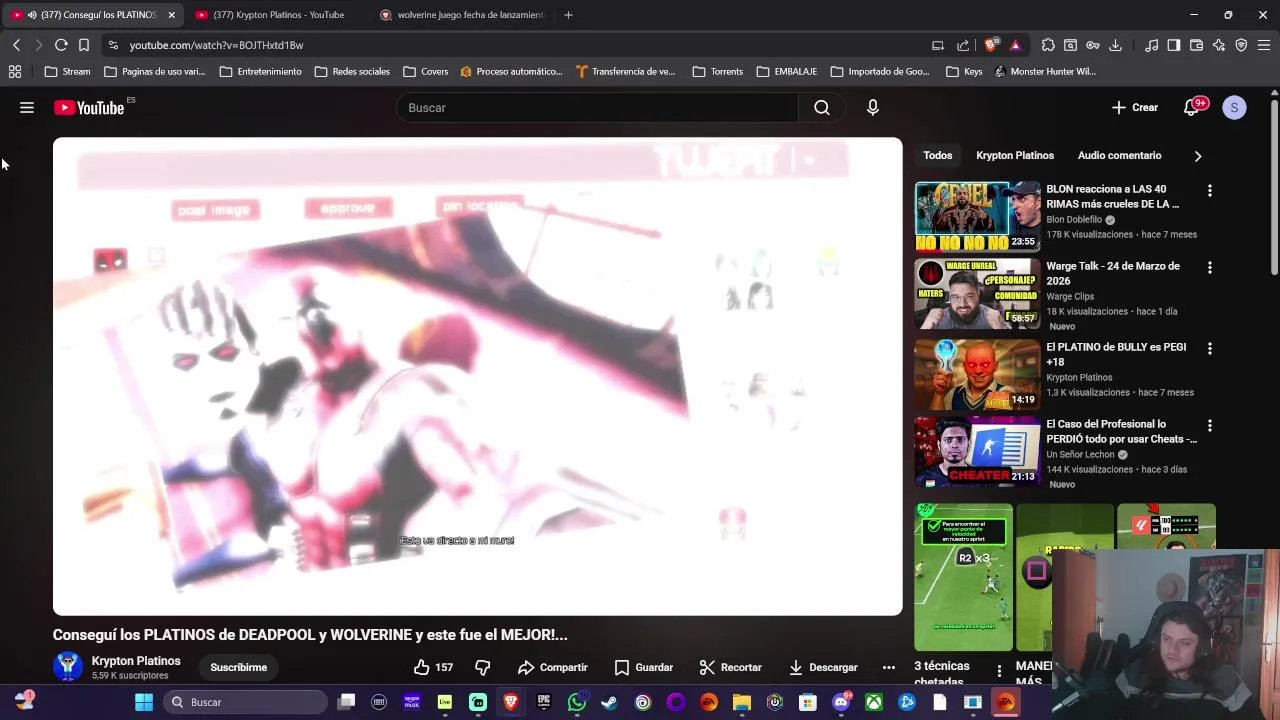
Task: Open more actions menu under the video
Action: 888,667
